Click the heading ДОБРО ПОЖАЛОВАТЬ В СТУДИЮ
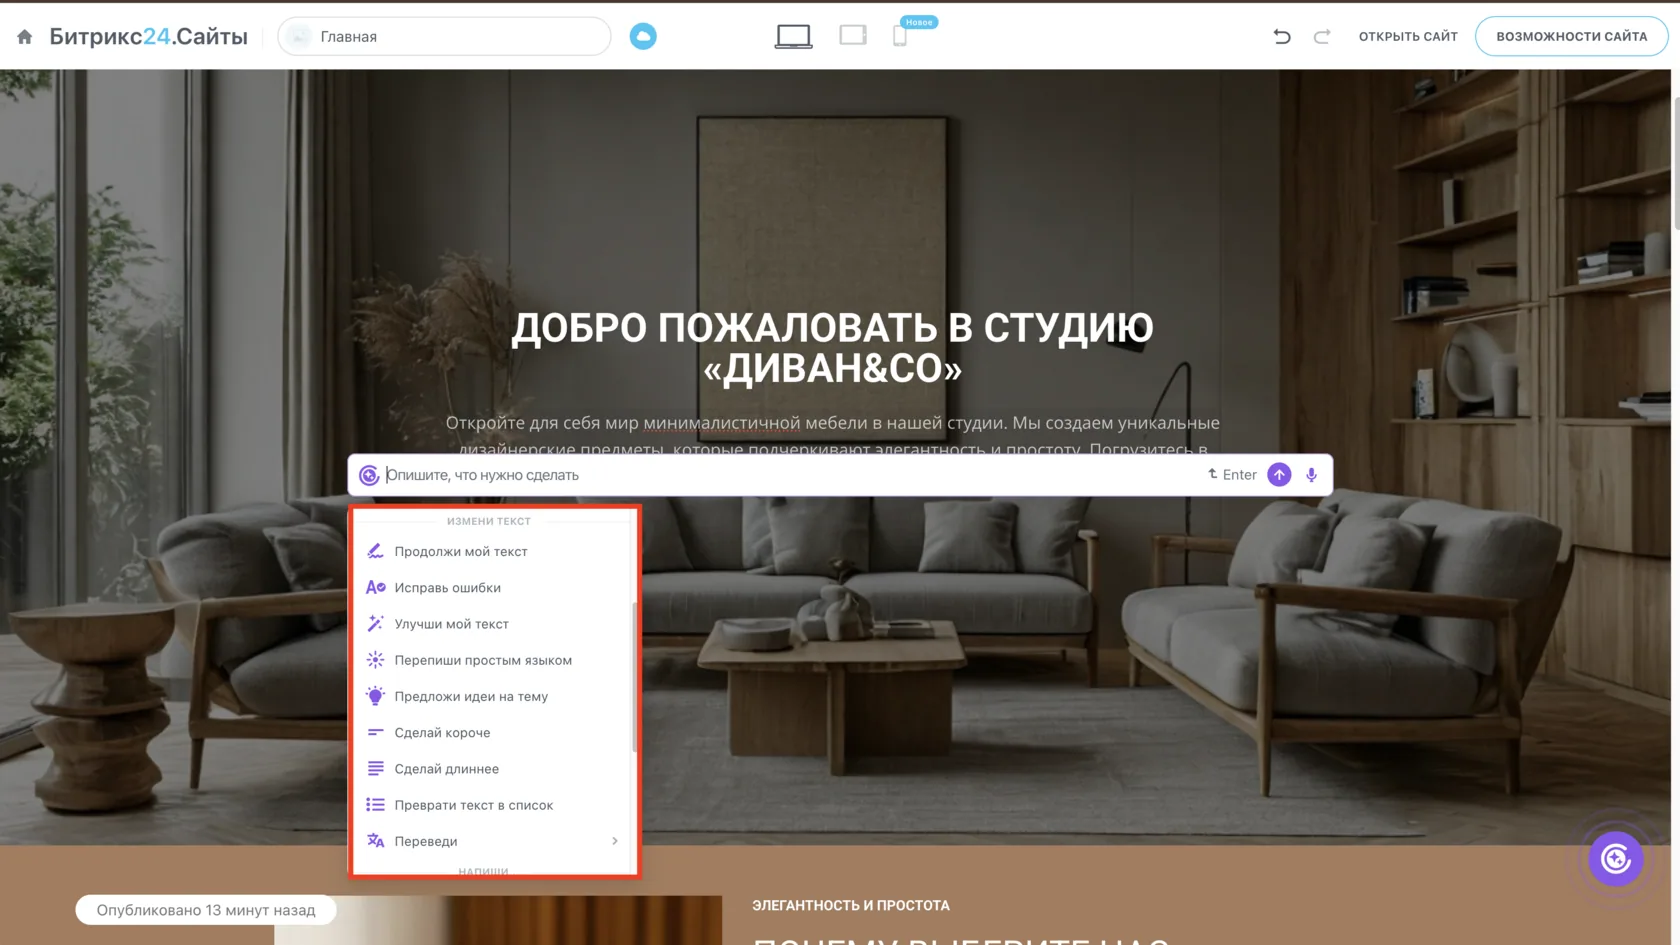 832,328
